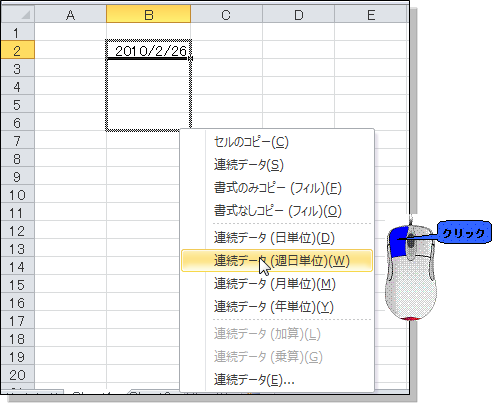
Task: Click the fill handle on cell B2
Action: coord(190,59)
